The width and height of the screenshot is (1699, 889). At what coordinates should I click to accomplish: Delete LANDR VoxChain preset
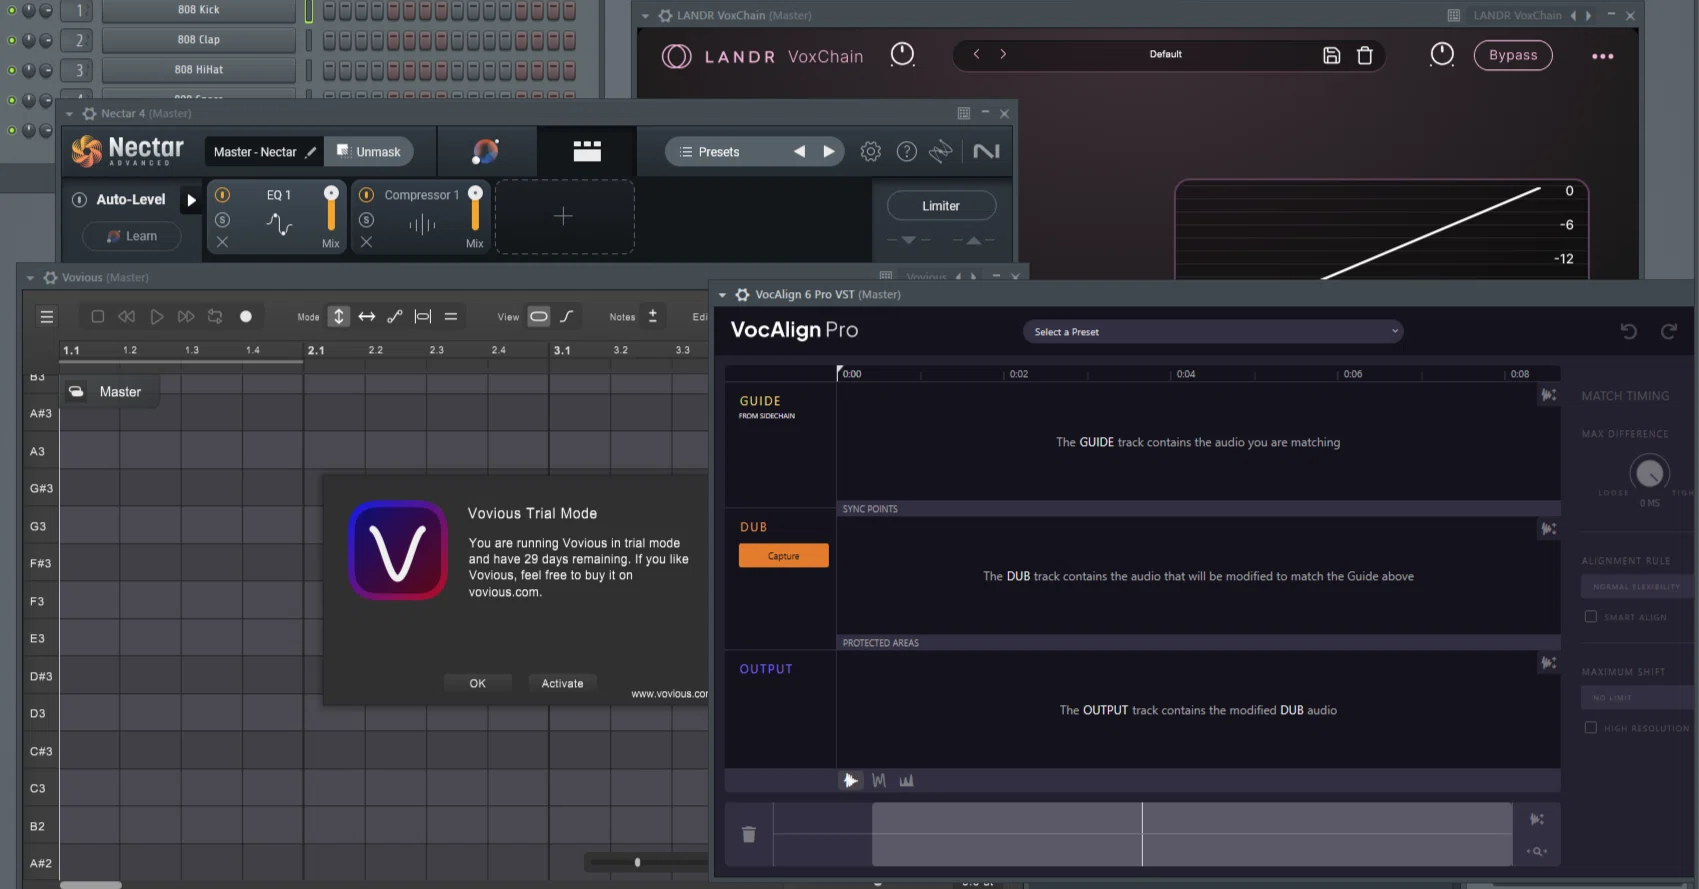click(x=1365, y=55)
